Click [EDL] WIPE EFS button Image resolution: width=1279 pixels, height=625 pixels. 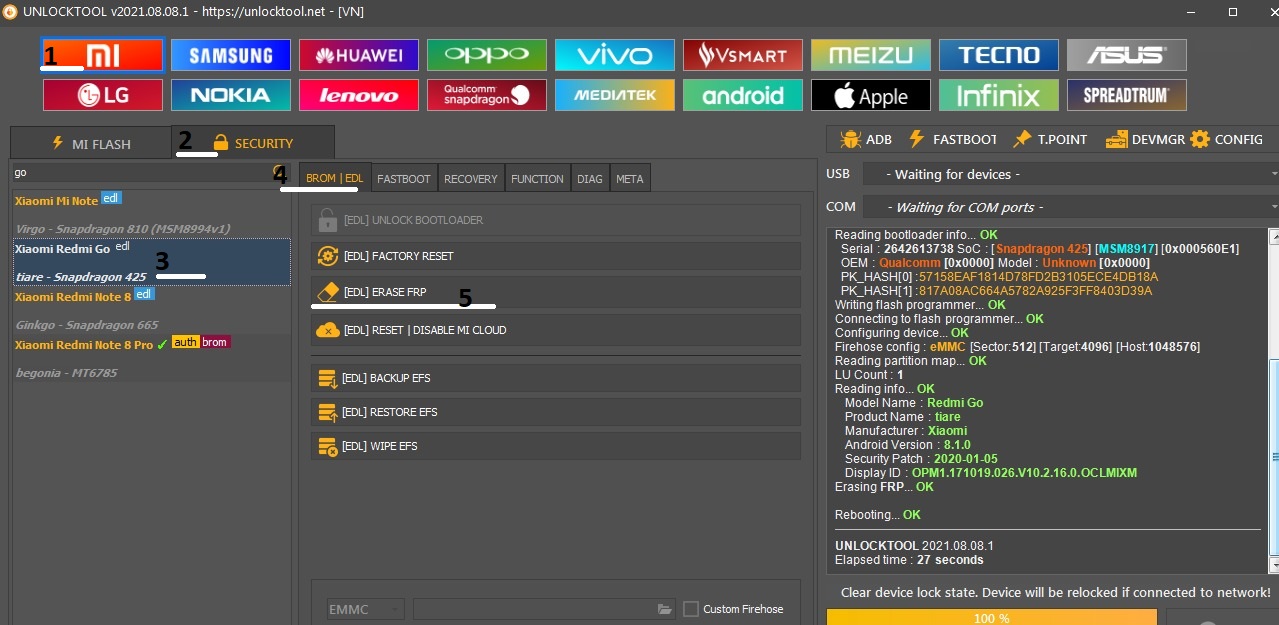coord(556,446)
